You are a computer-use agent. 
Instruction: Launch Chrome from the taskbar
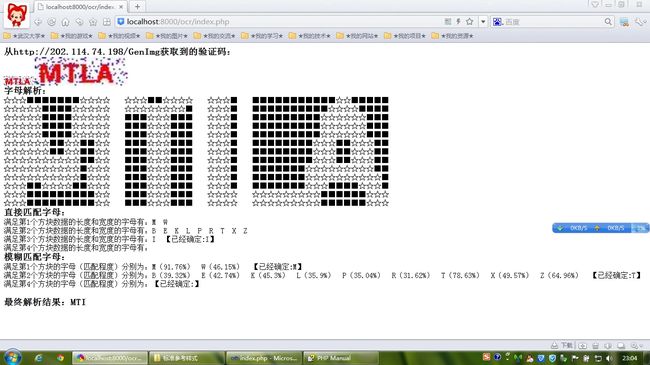tap(61, 358)
